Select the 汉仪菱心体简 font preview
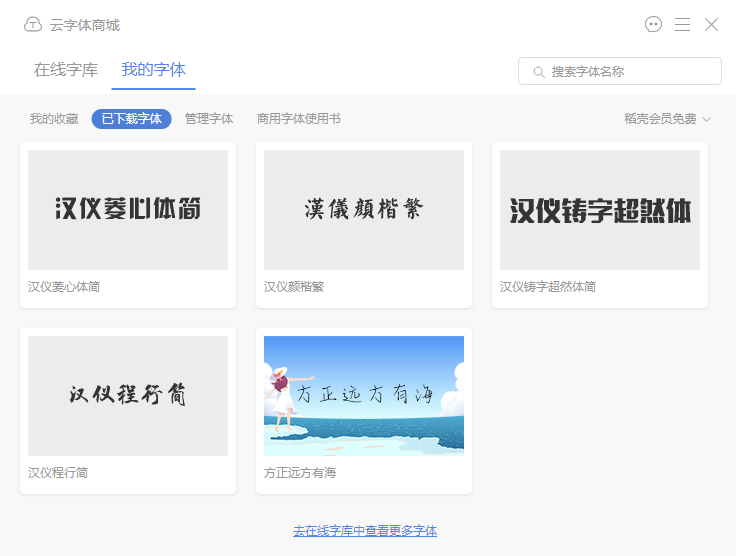This screenshot has height=556, width=736. pyautogui.click(x=128, y=210)
